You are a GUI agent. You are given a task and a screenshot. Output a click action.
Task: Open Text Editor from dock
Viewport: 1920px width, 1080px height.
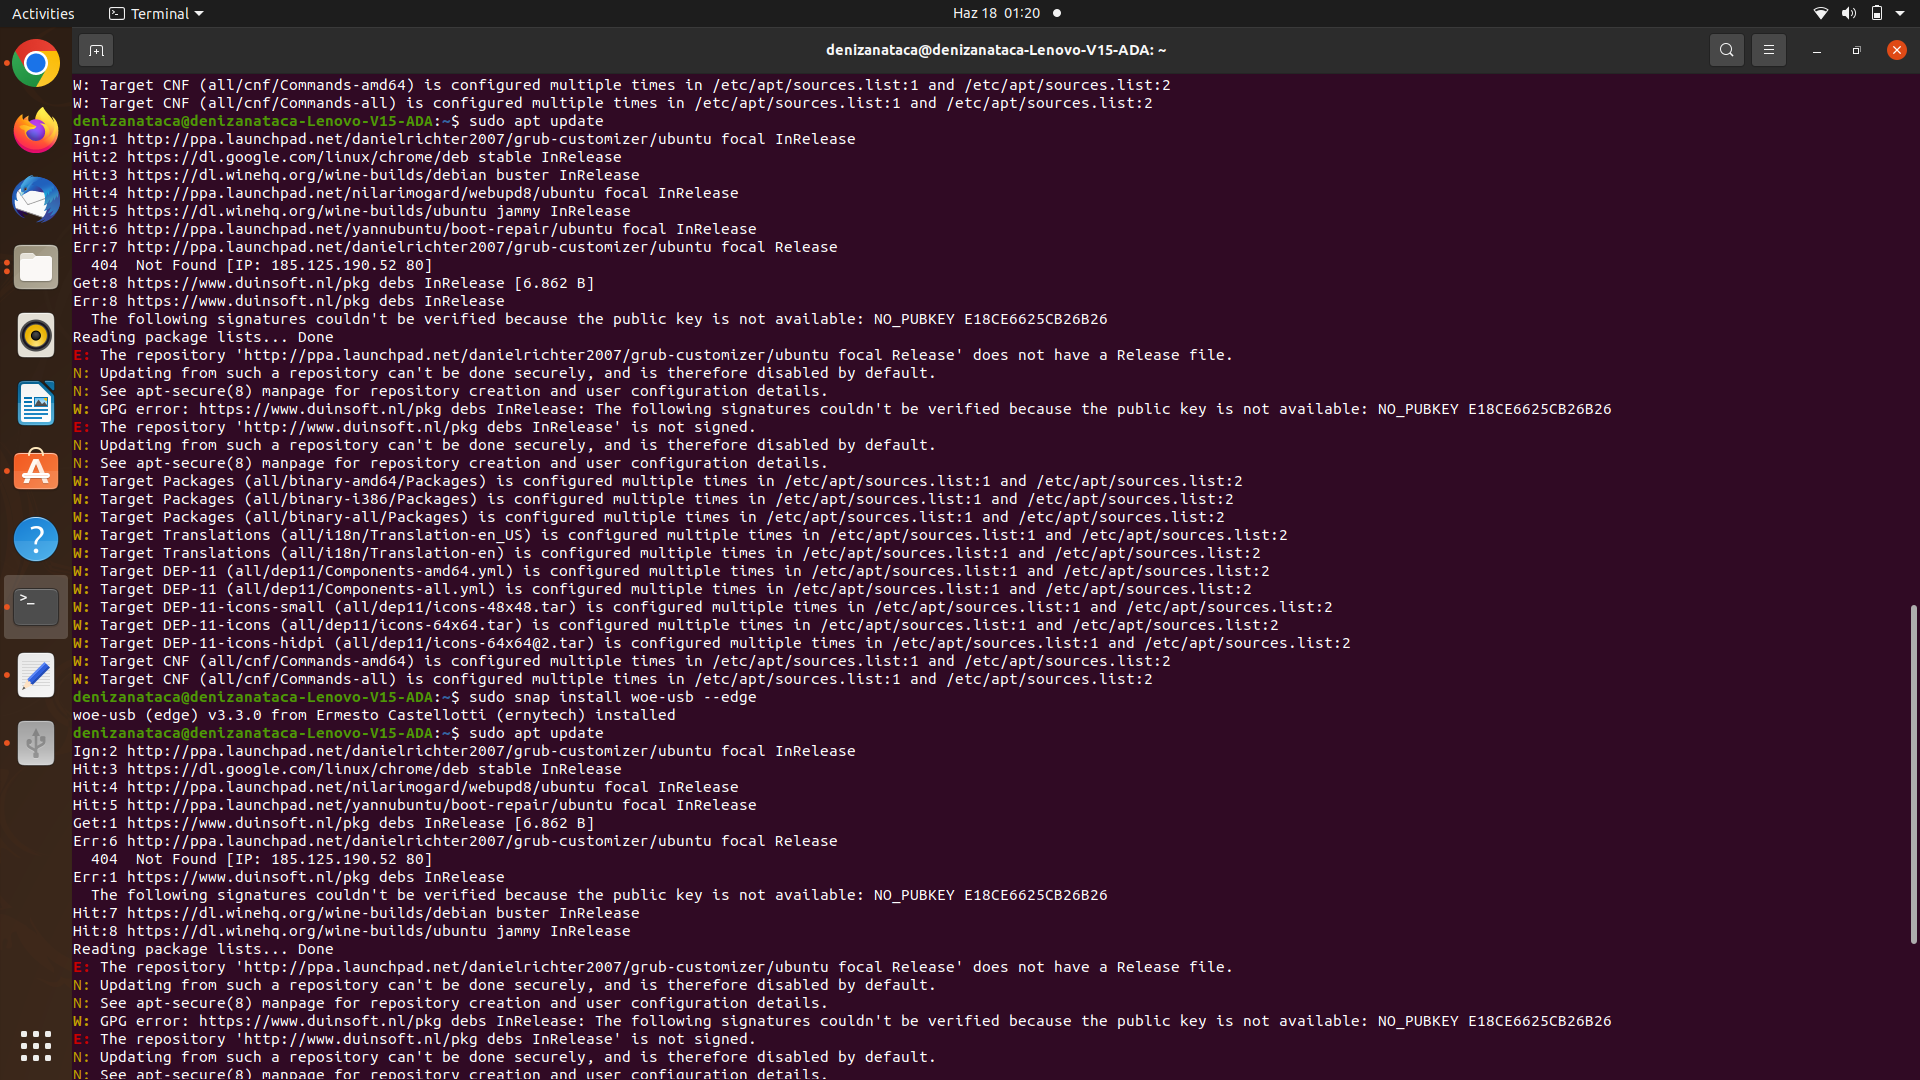click(x=36, y=675)
